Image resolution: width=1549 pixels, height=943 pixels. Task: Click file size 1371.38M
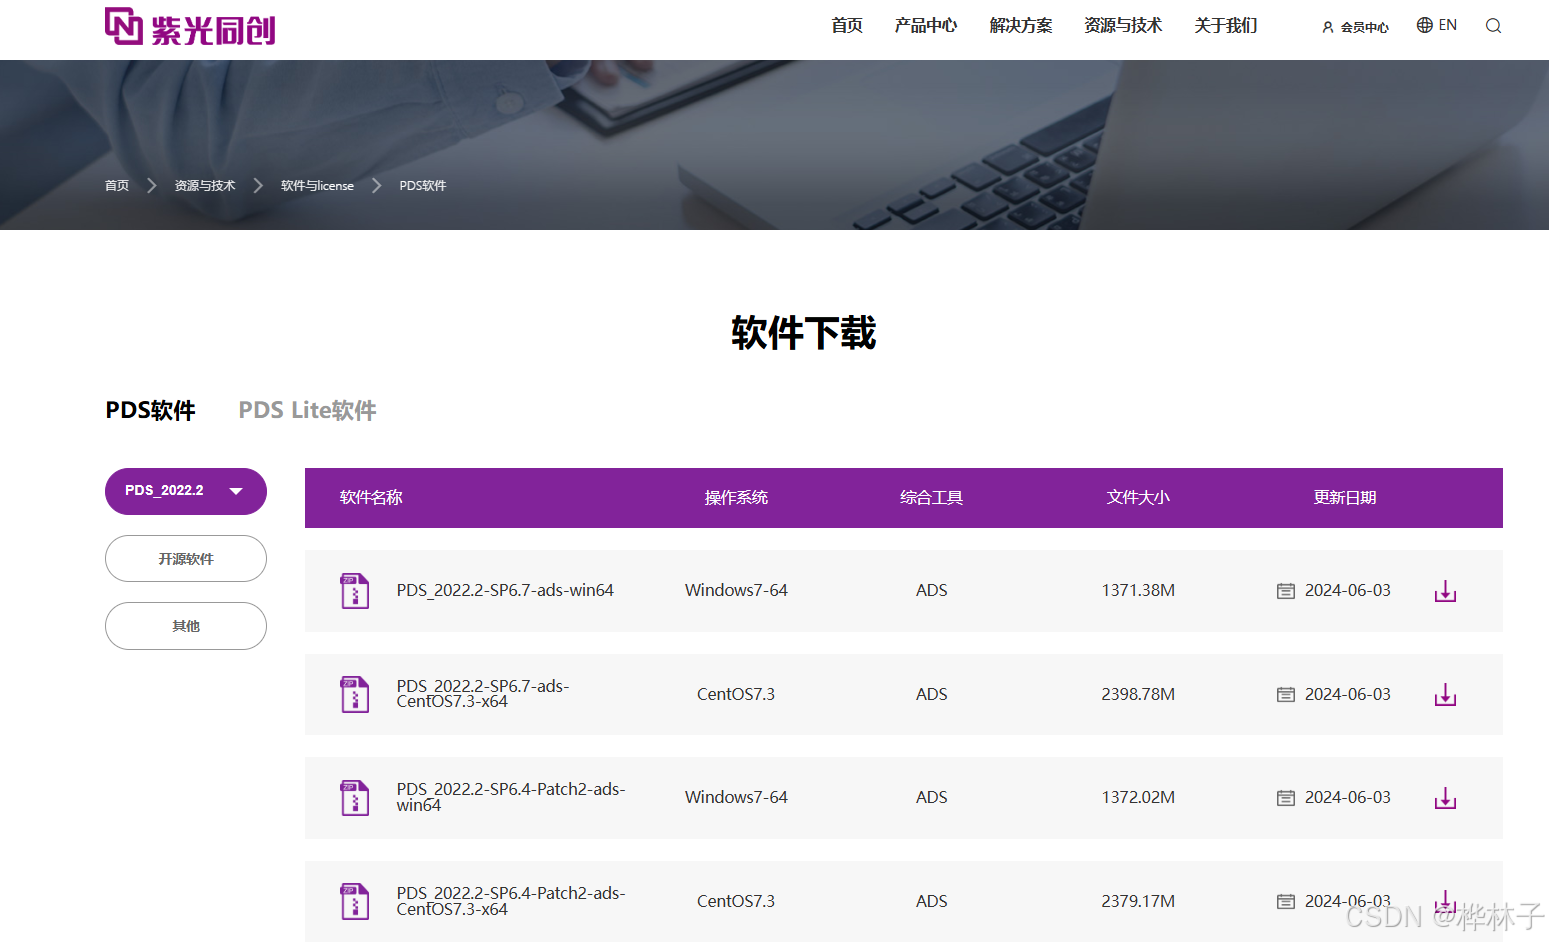(x=1138, y=591)
